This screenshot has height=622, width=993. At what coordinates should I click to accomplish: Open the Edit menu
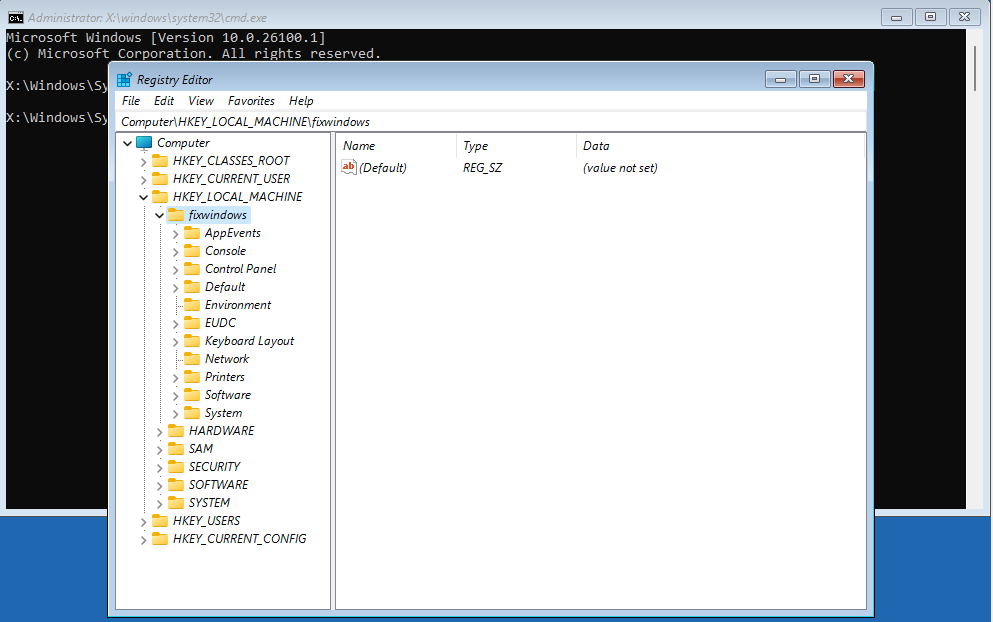pyautogui.click(x=163, y=101)
